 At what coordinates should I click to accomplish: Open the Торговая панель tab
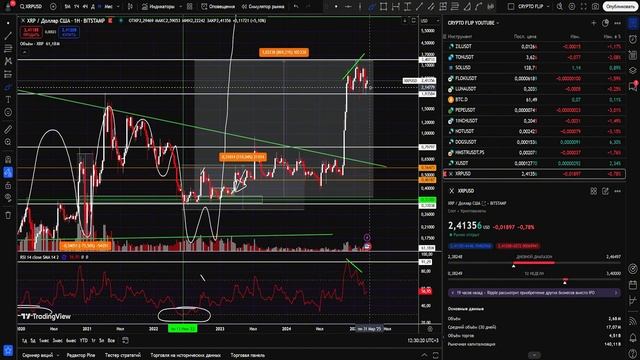tap(247, 355)
